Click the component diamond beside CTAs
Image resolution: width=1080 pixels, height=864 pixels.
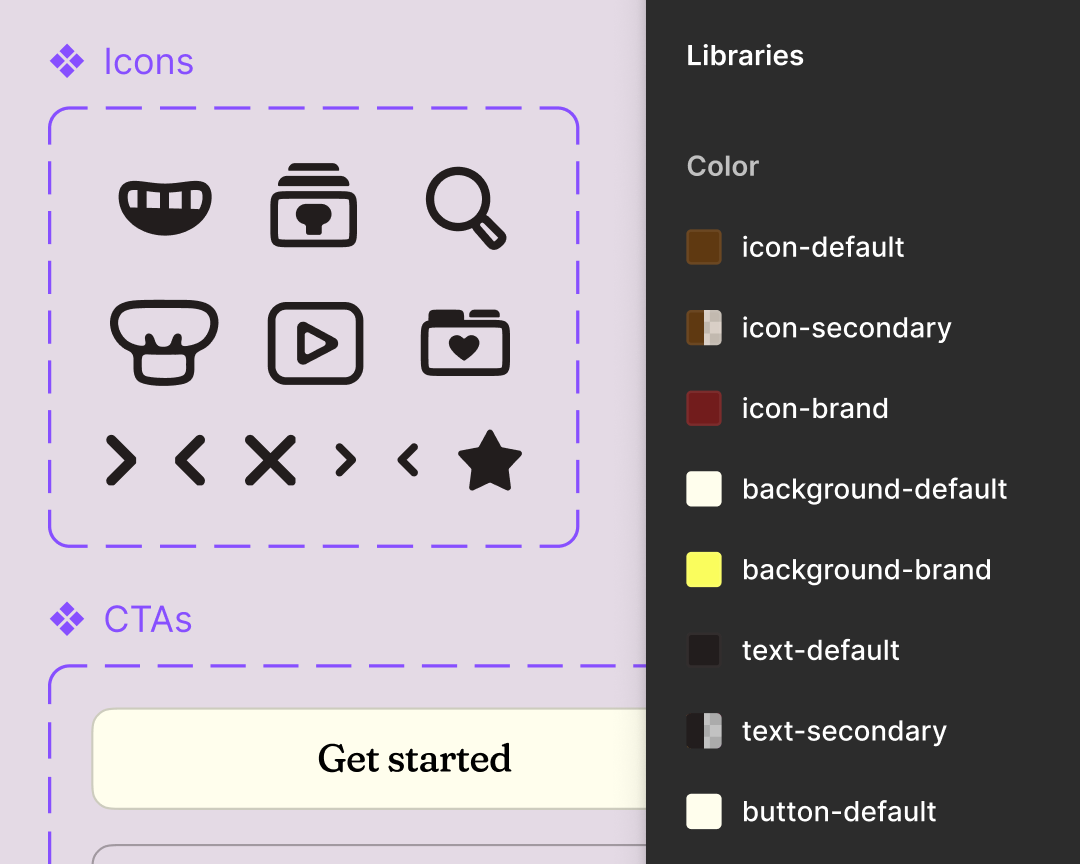click(66, 619)
